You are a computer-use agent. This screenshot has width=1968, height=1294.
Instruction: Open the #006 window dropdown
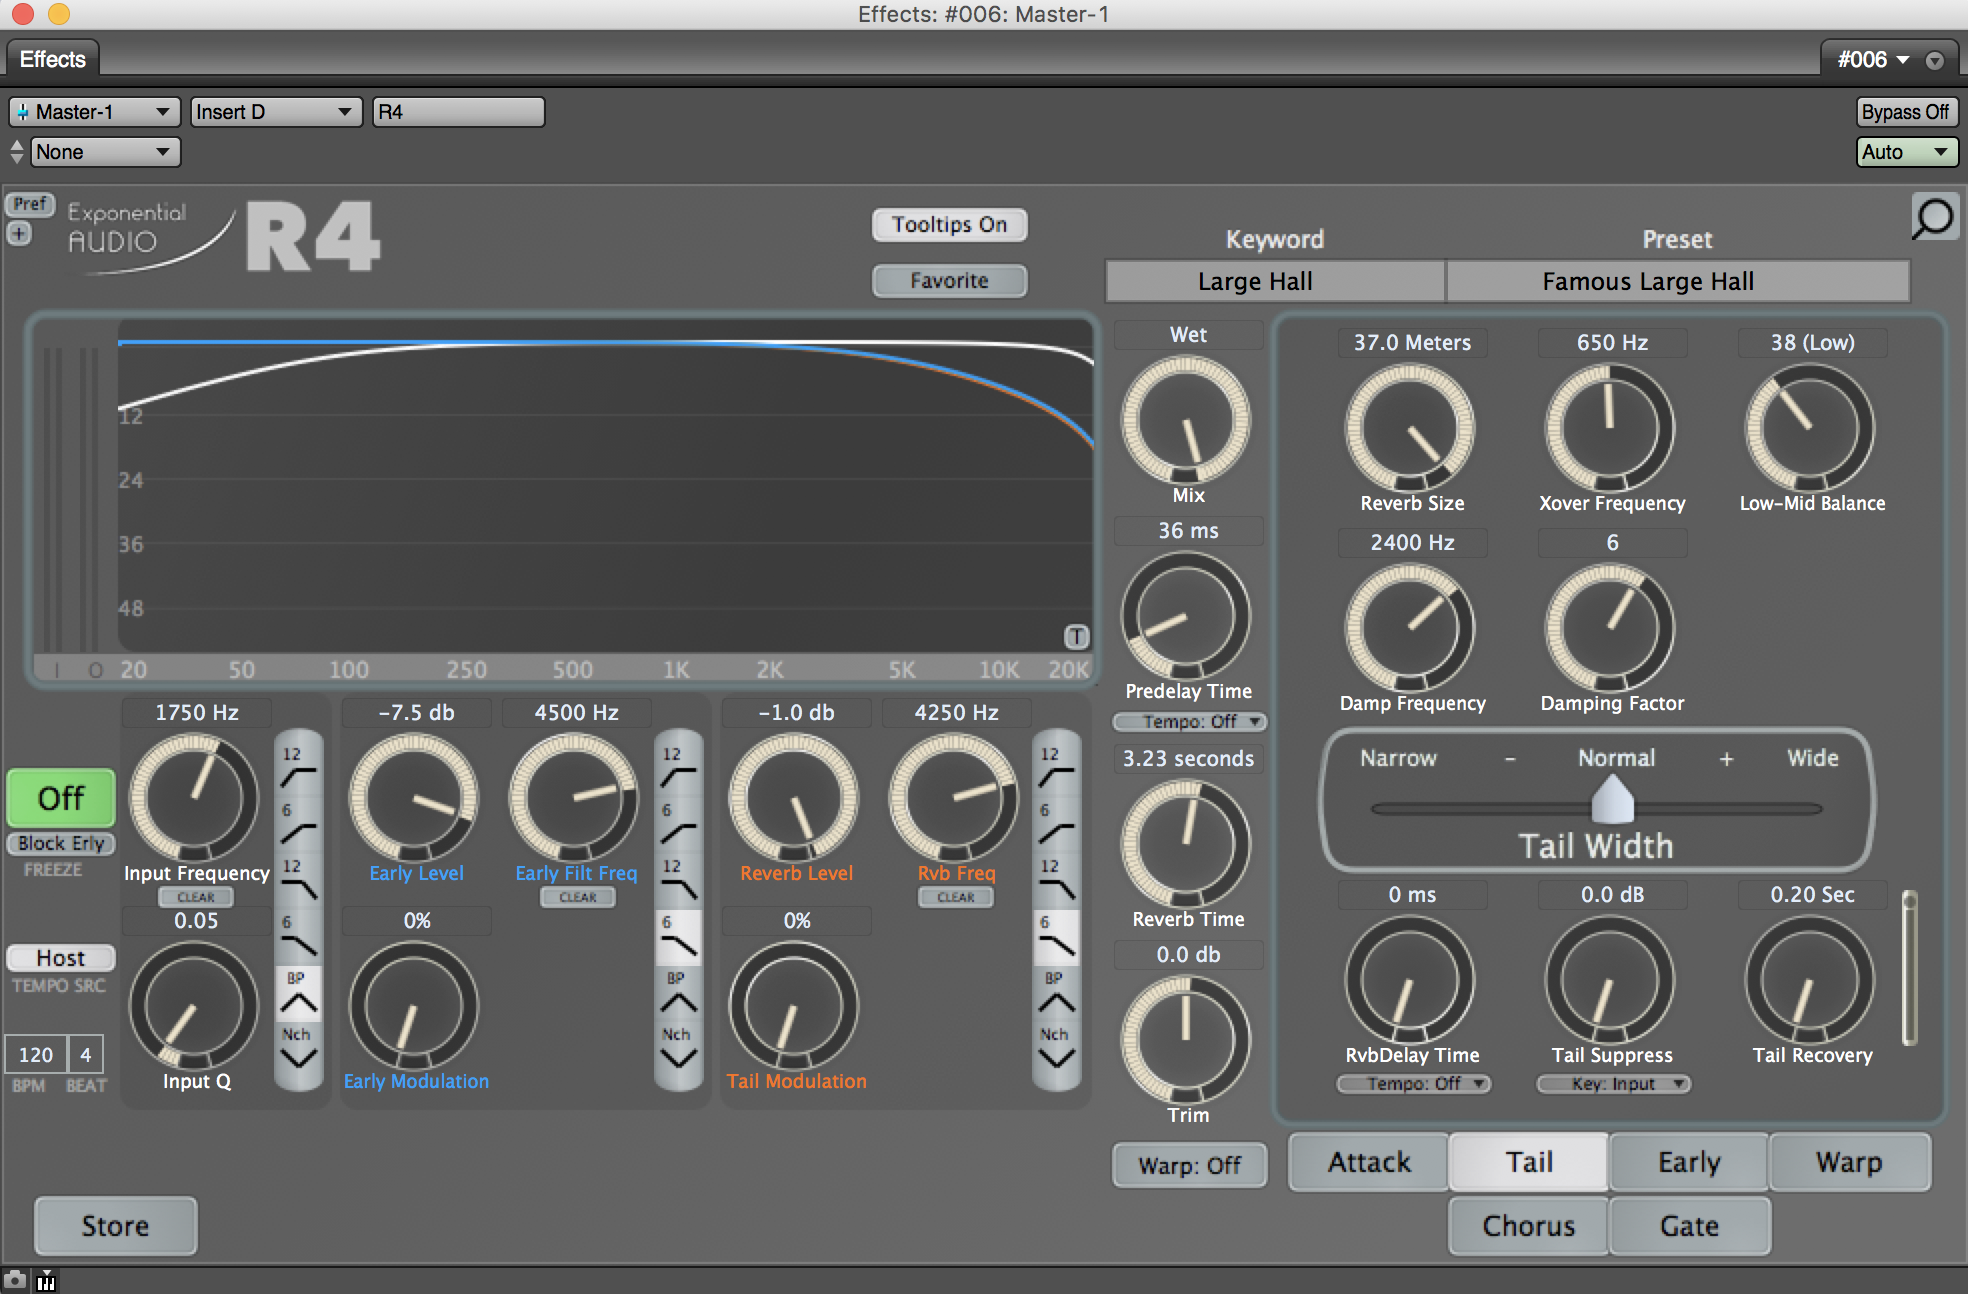(1873, 60)
